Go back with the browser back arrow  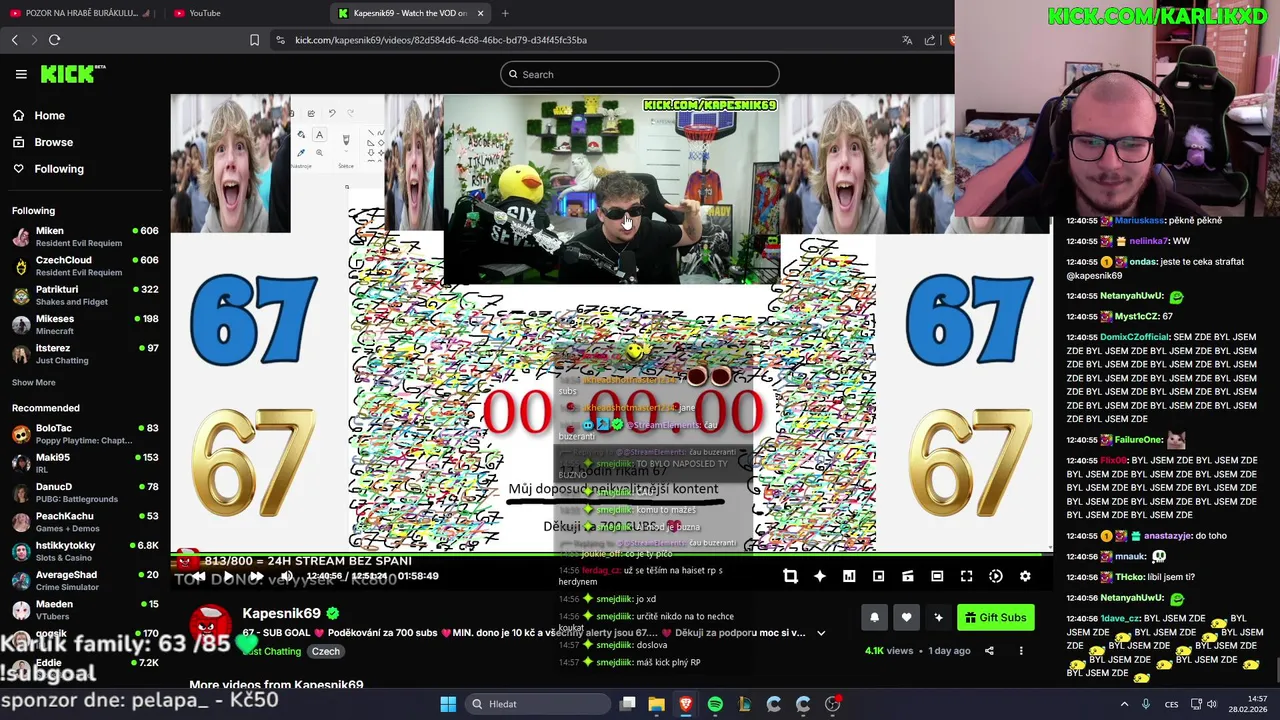click(x=14, y=40)
